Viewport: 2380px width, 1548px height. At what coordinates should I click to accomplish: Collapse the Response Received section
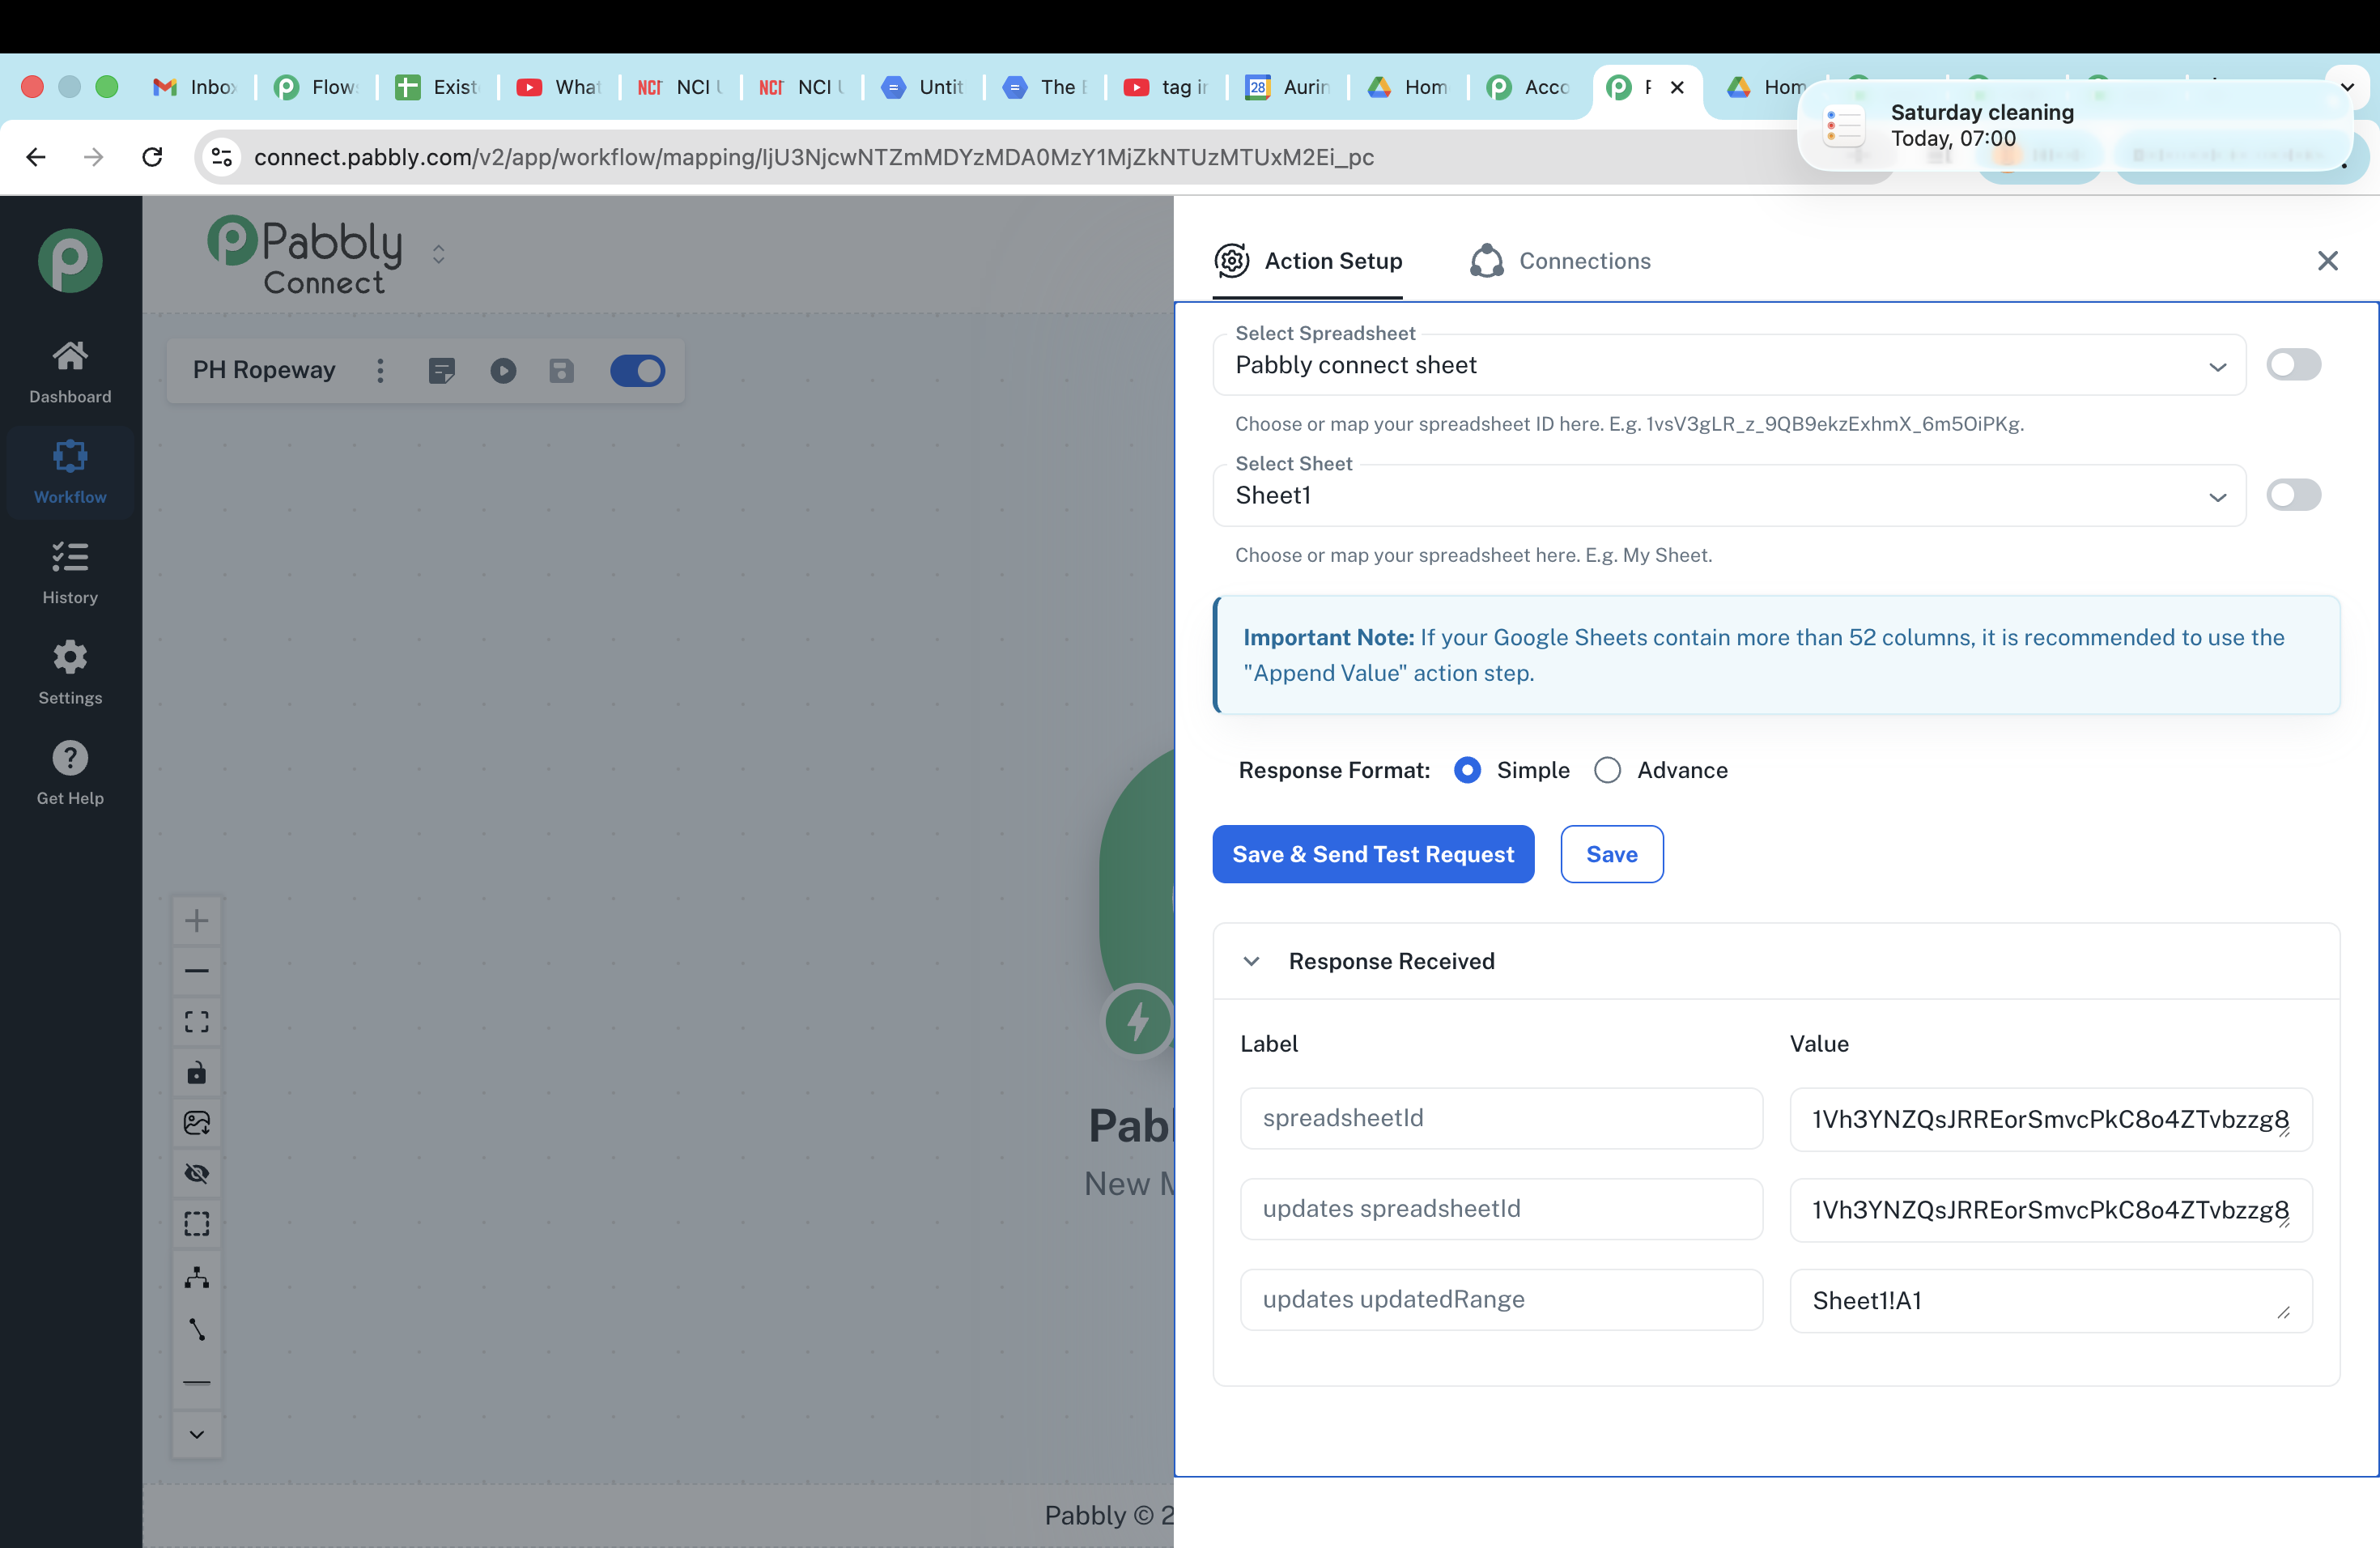(1251, 961)
